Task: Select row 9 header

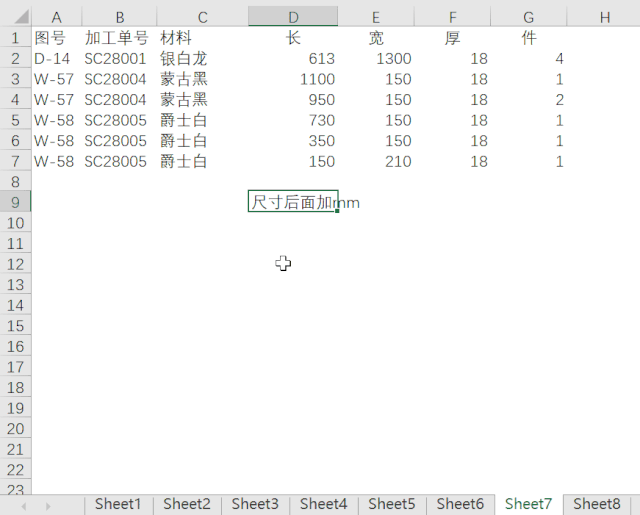Action: 16,202
